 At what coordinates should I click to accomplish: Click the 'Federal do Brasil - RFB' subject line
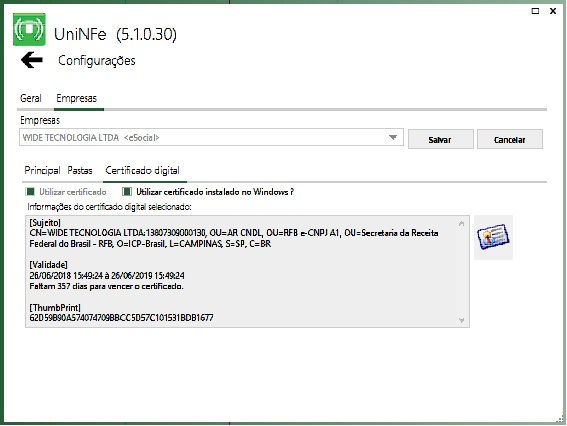pos(150,244)
